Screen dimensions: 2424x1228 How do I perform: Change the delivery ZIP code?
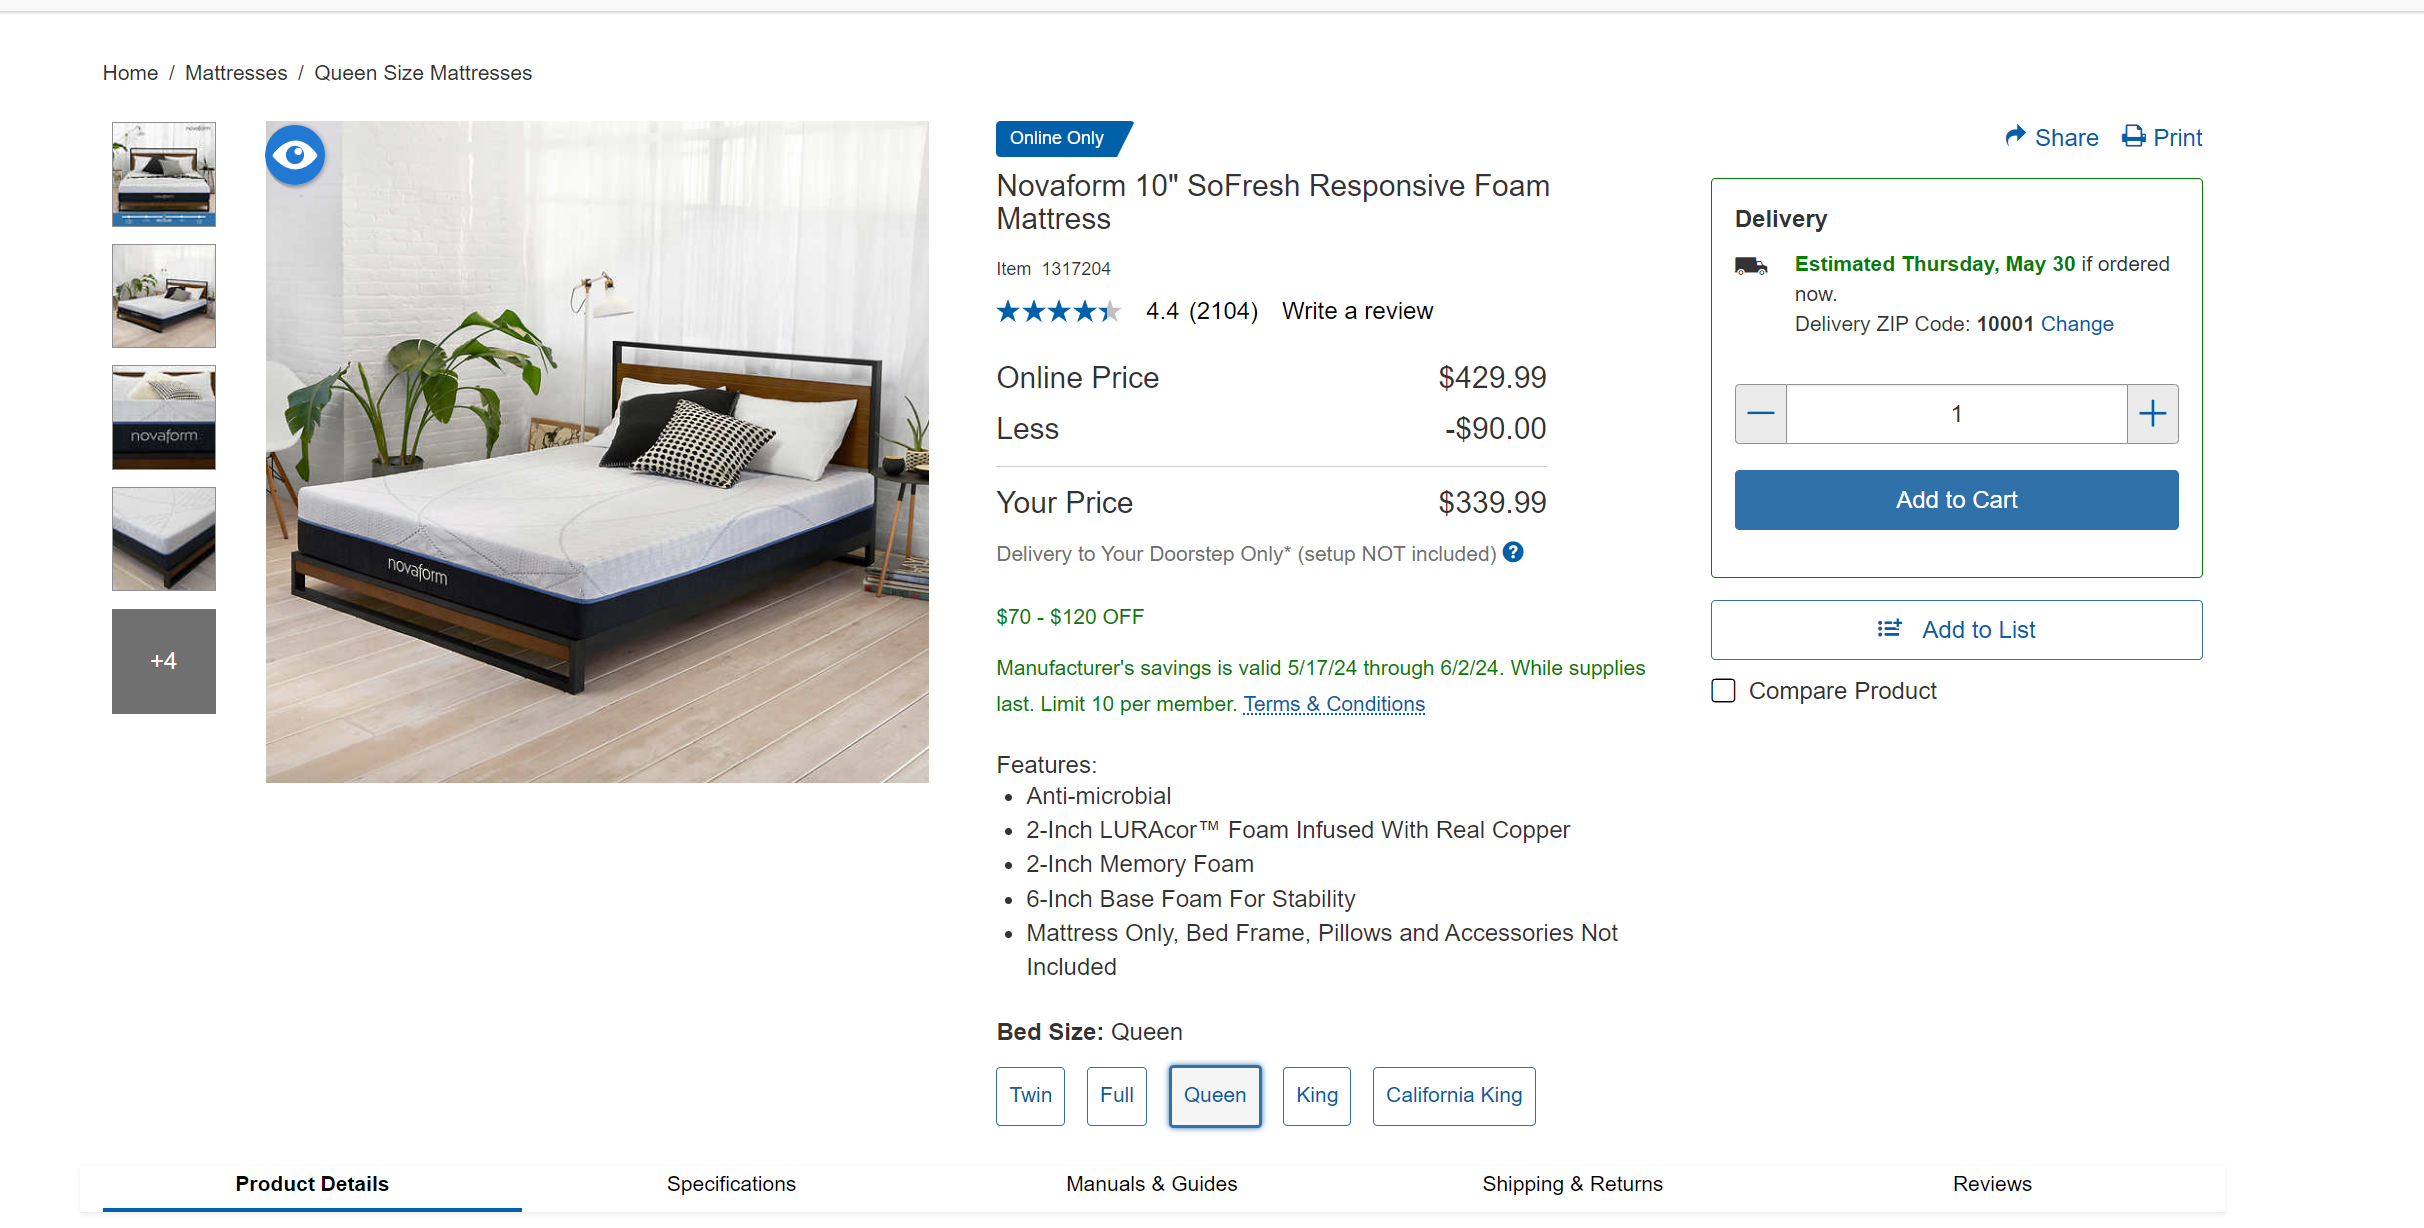tap(2077, 324)
